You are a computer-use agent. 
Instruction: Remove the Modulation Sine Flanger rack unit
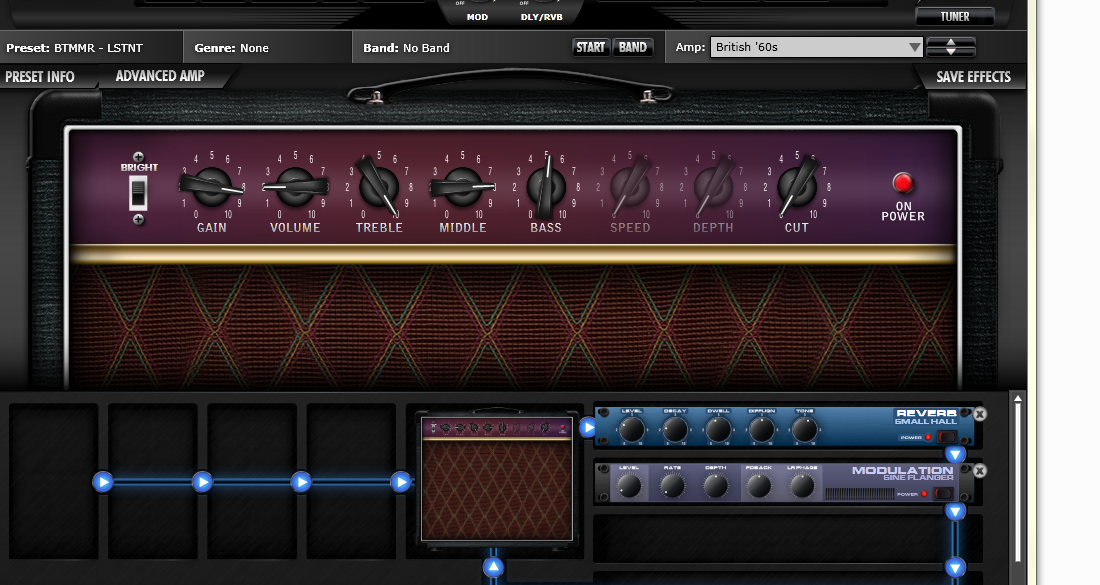(979, 471)
